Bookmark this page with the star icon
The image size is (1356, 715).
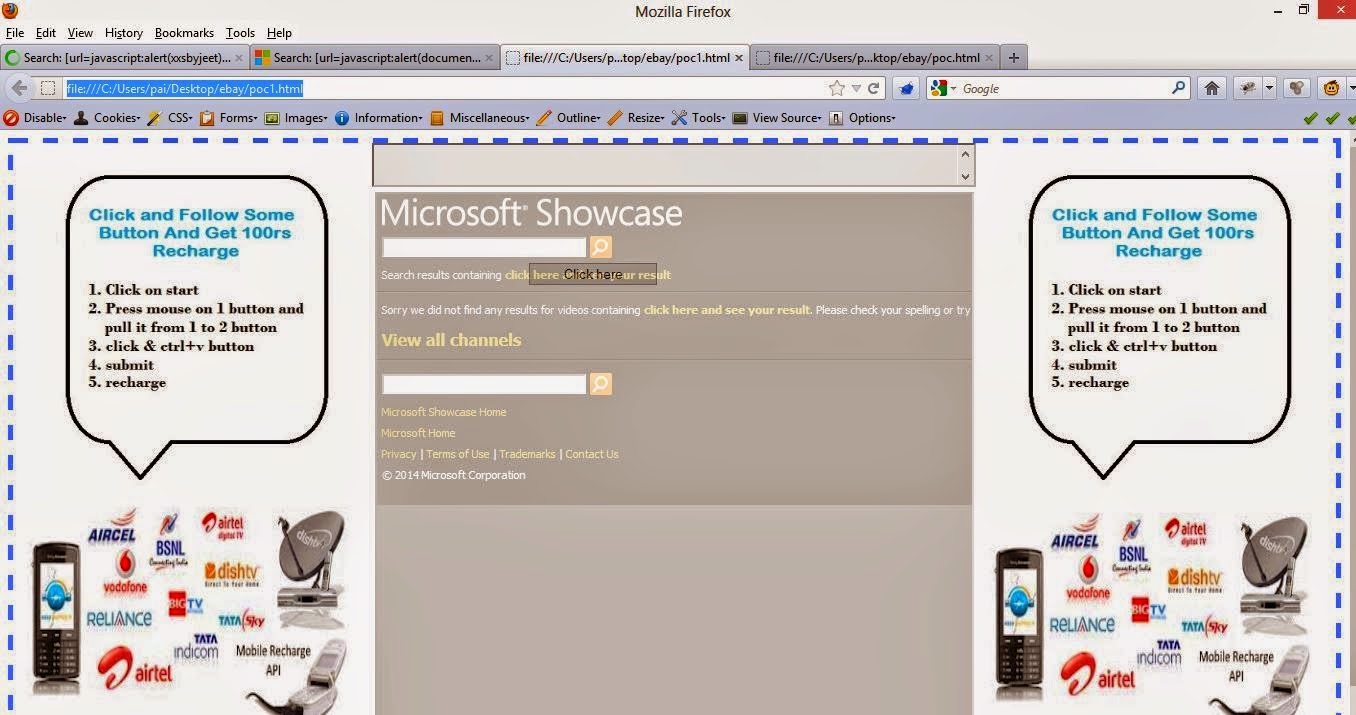point(837,88)
